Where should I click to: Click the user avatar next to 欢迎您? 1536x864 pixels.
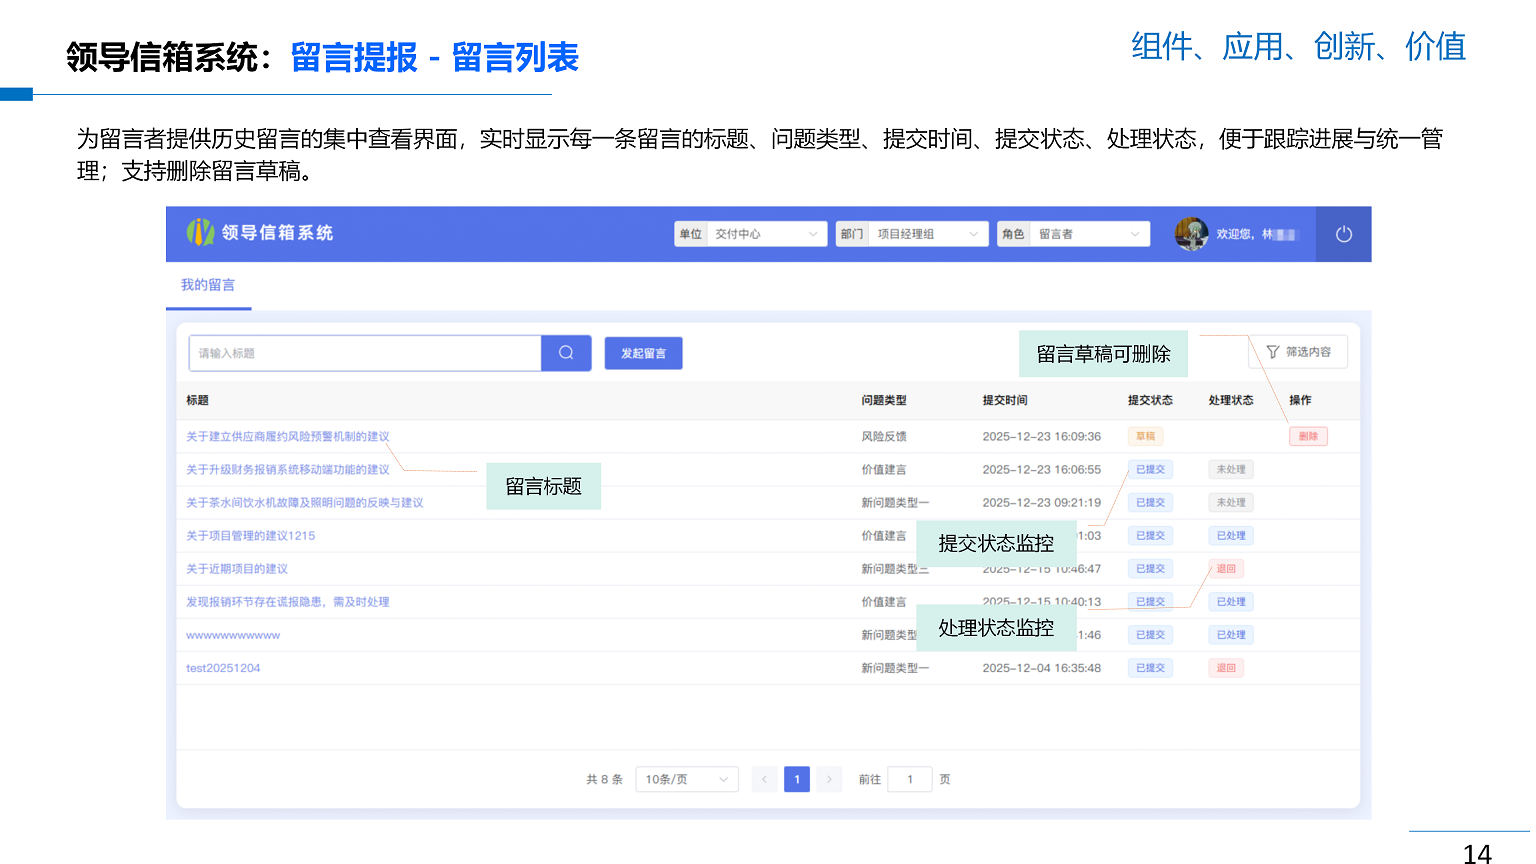[1191, 233]
